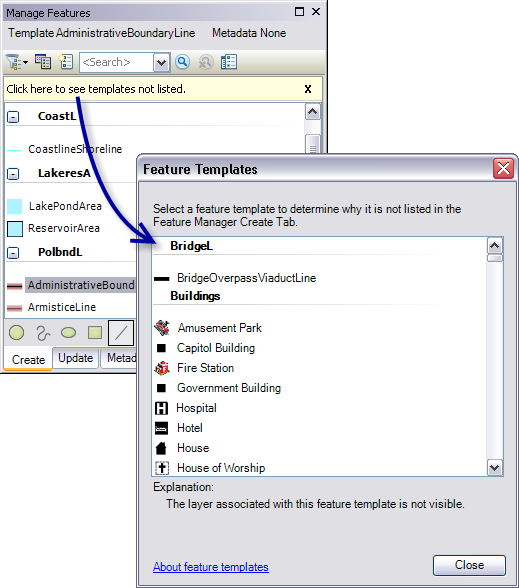
Task: Select the CoastlineShoreline template
Action: (75, 149)
